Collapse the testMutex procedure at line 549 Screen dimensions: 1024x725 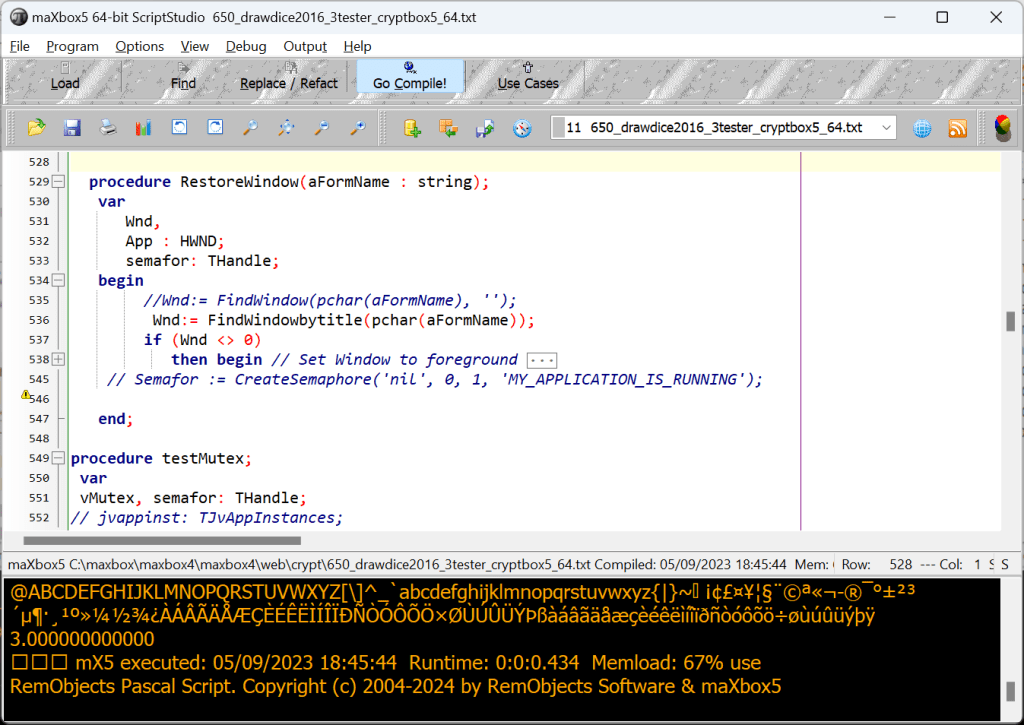click(58, 458)
